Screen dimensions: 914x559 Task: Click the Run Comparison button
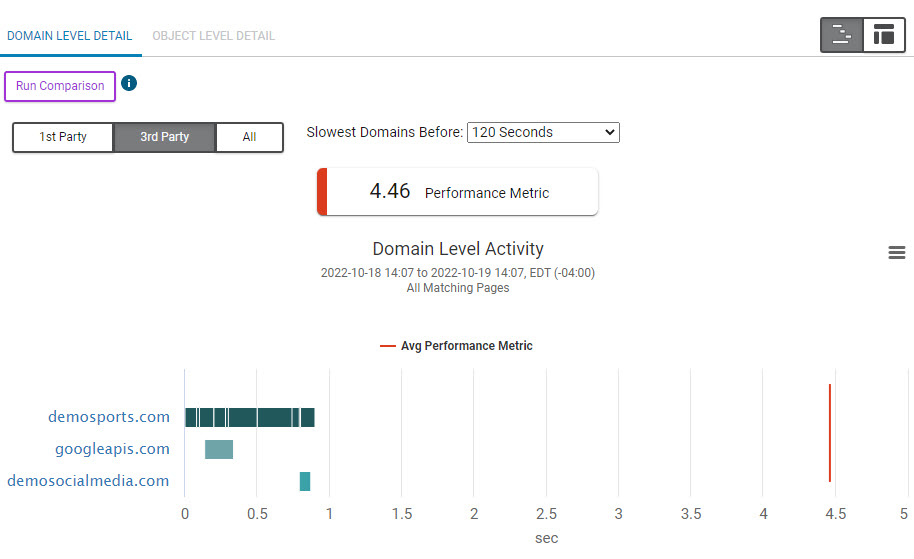pyautogui.click(x=60, y=86)
